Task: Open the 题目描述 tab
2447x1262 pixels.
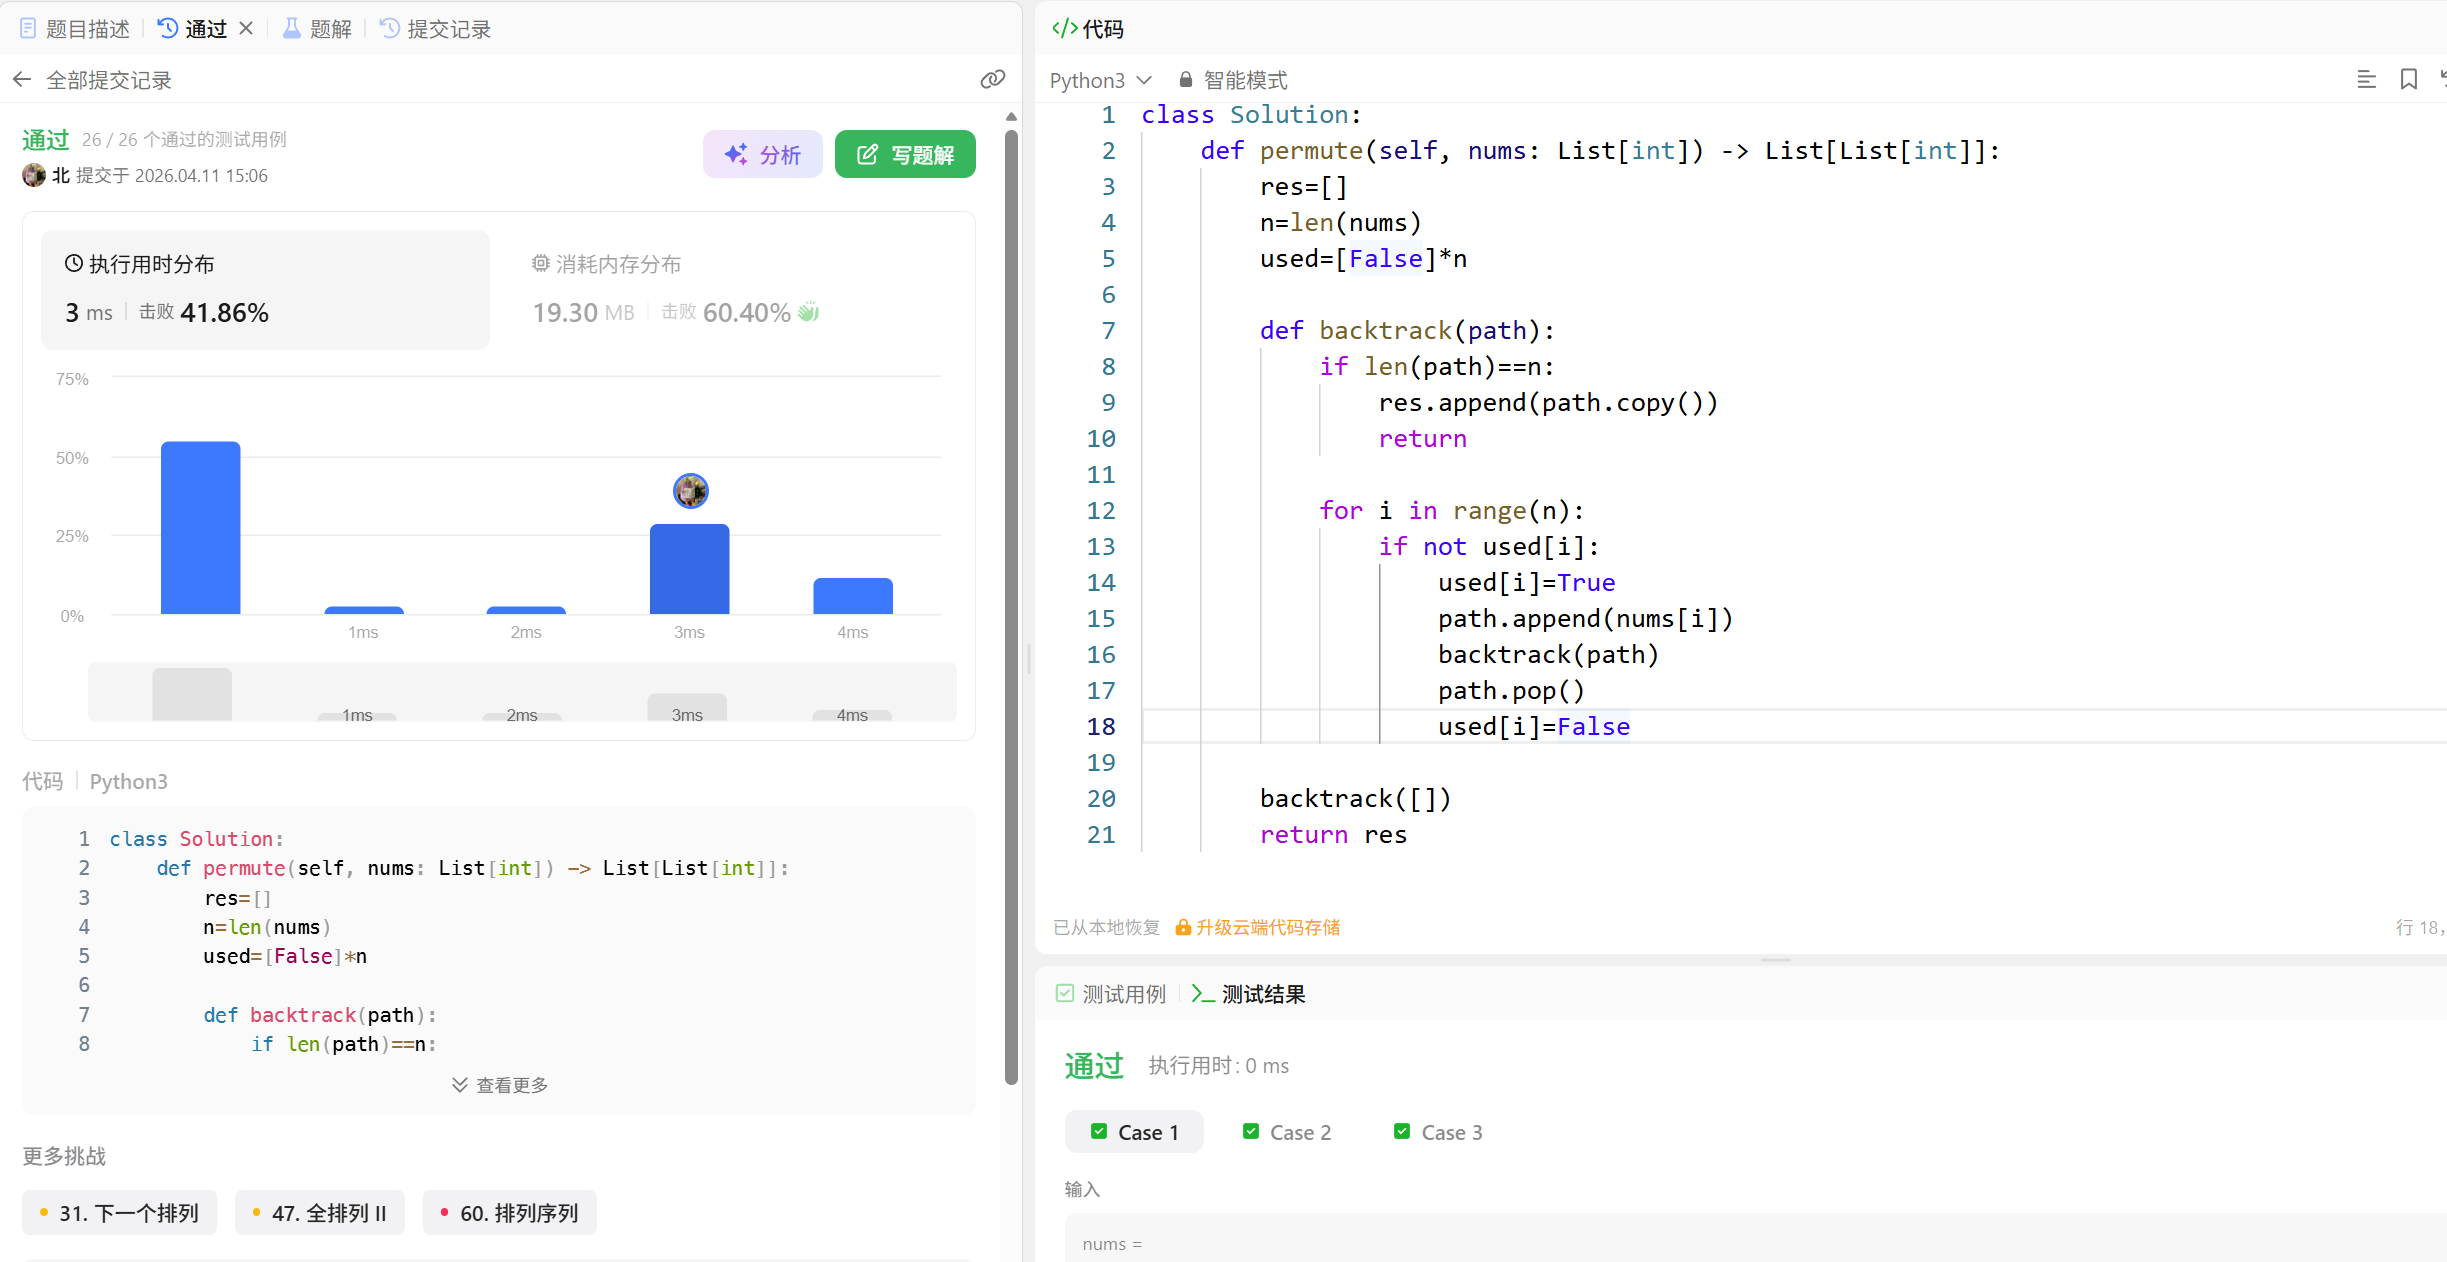Action: (x=76, y=29)
